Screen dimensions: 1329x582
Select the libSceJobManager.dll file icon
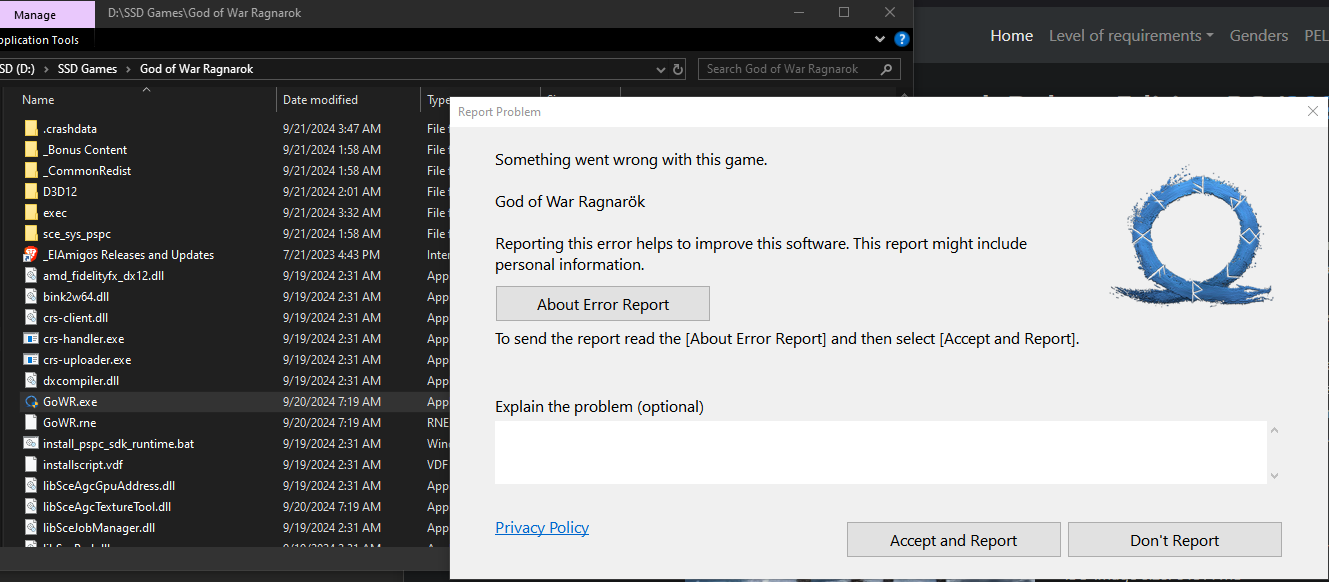[30, 528]
